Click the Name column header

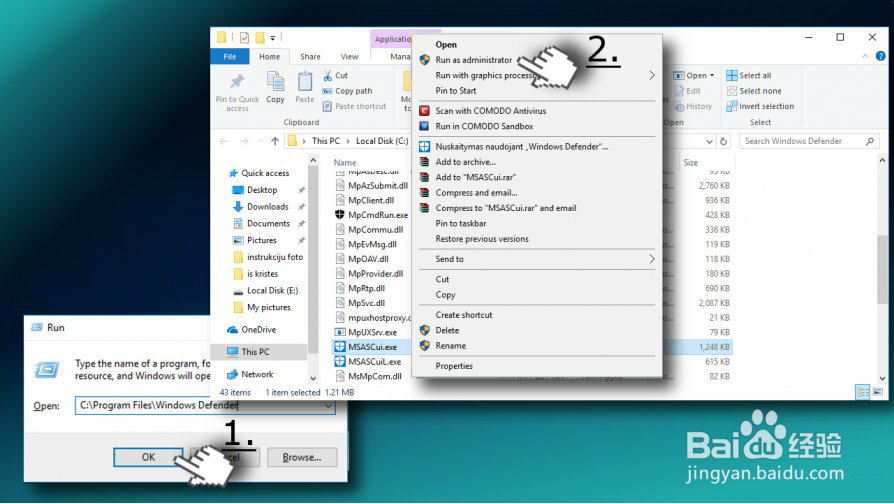[x=345, y=162]
